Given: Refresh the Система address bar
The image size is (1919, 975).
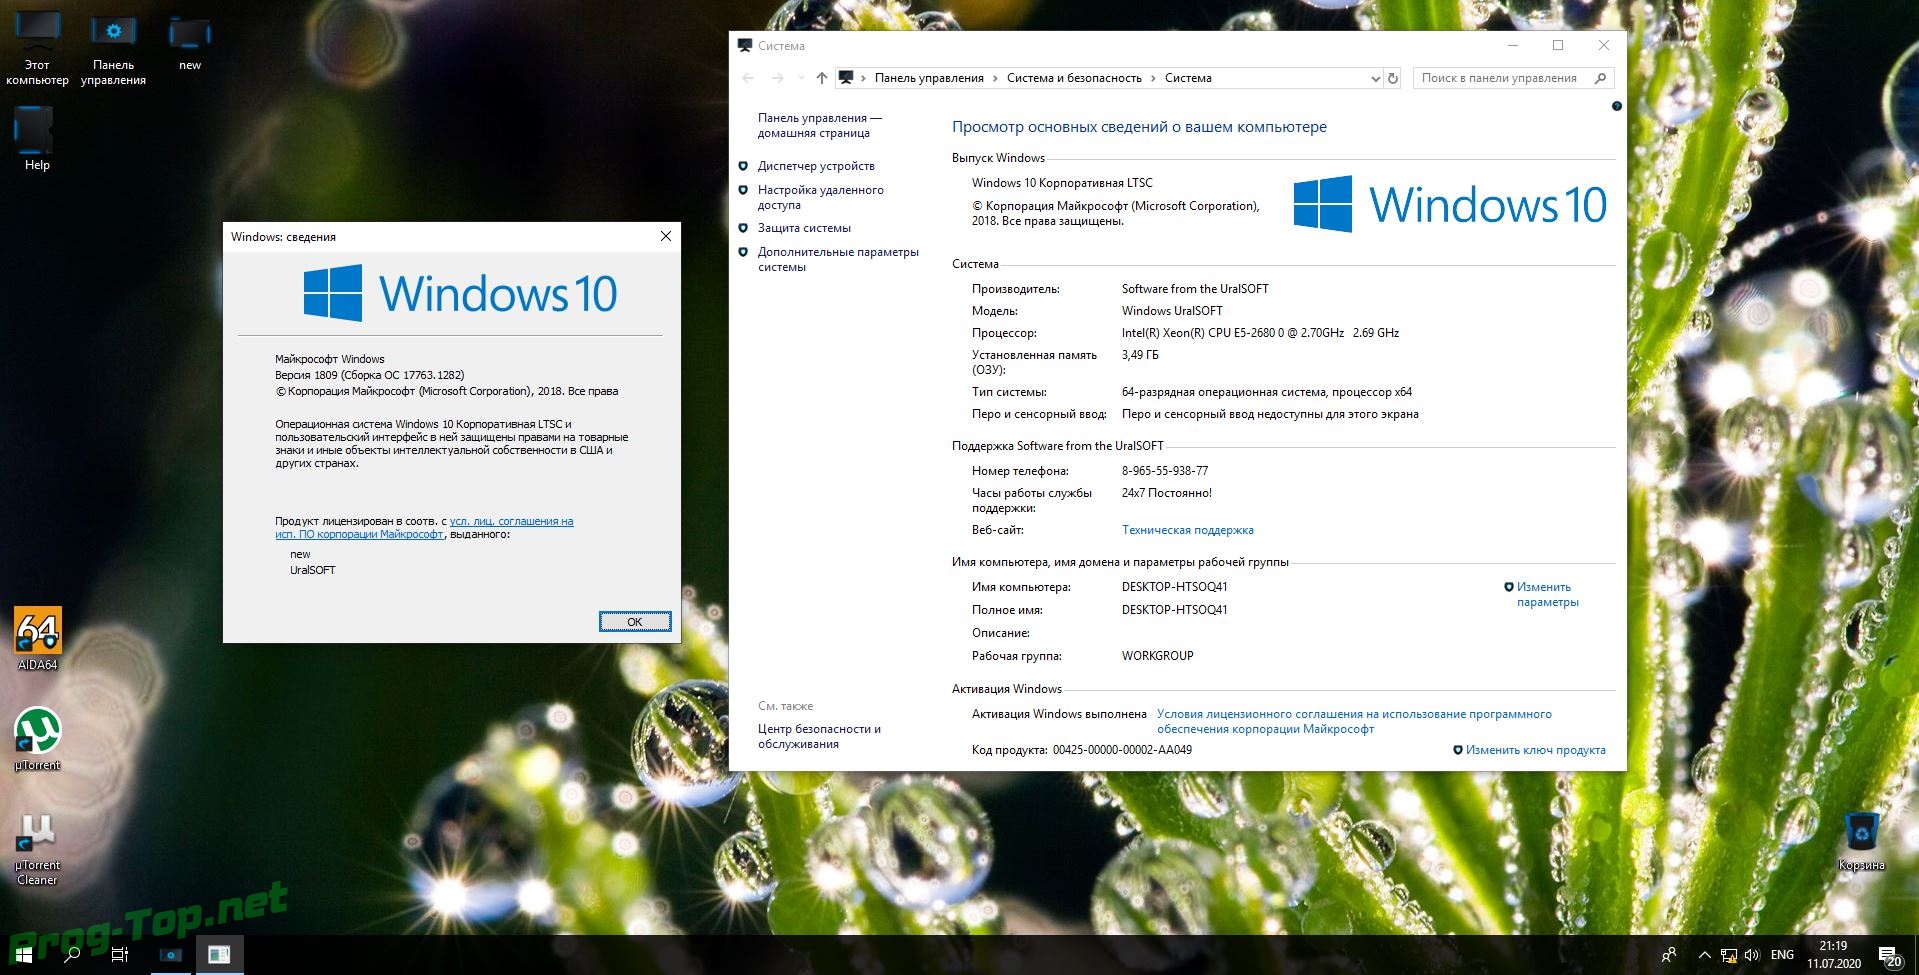Looking at the screenshot, I should 1392,78.
